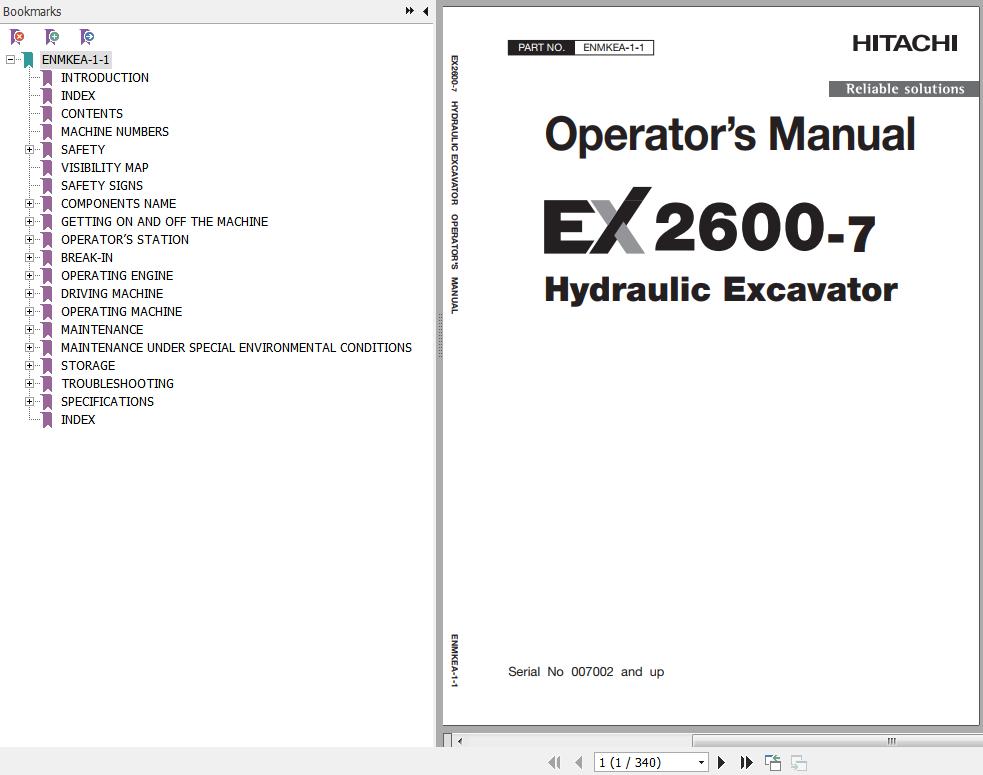Expand the STORAGE bookmark

29,366
